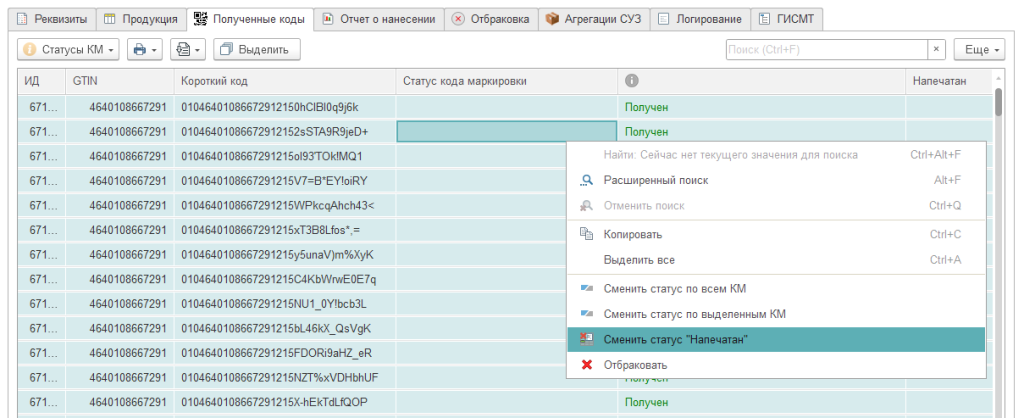Click the active status cell of 2sSTA9R9jeD+ row
Screen dimensions: 1024x418
pyautogui.click(x=507, y=132)
